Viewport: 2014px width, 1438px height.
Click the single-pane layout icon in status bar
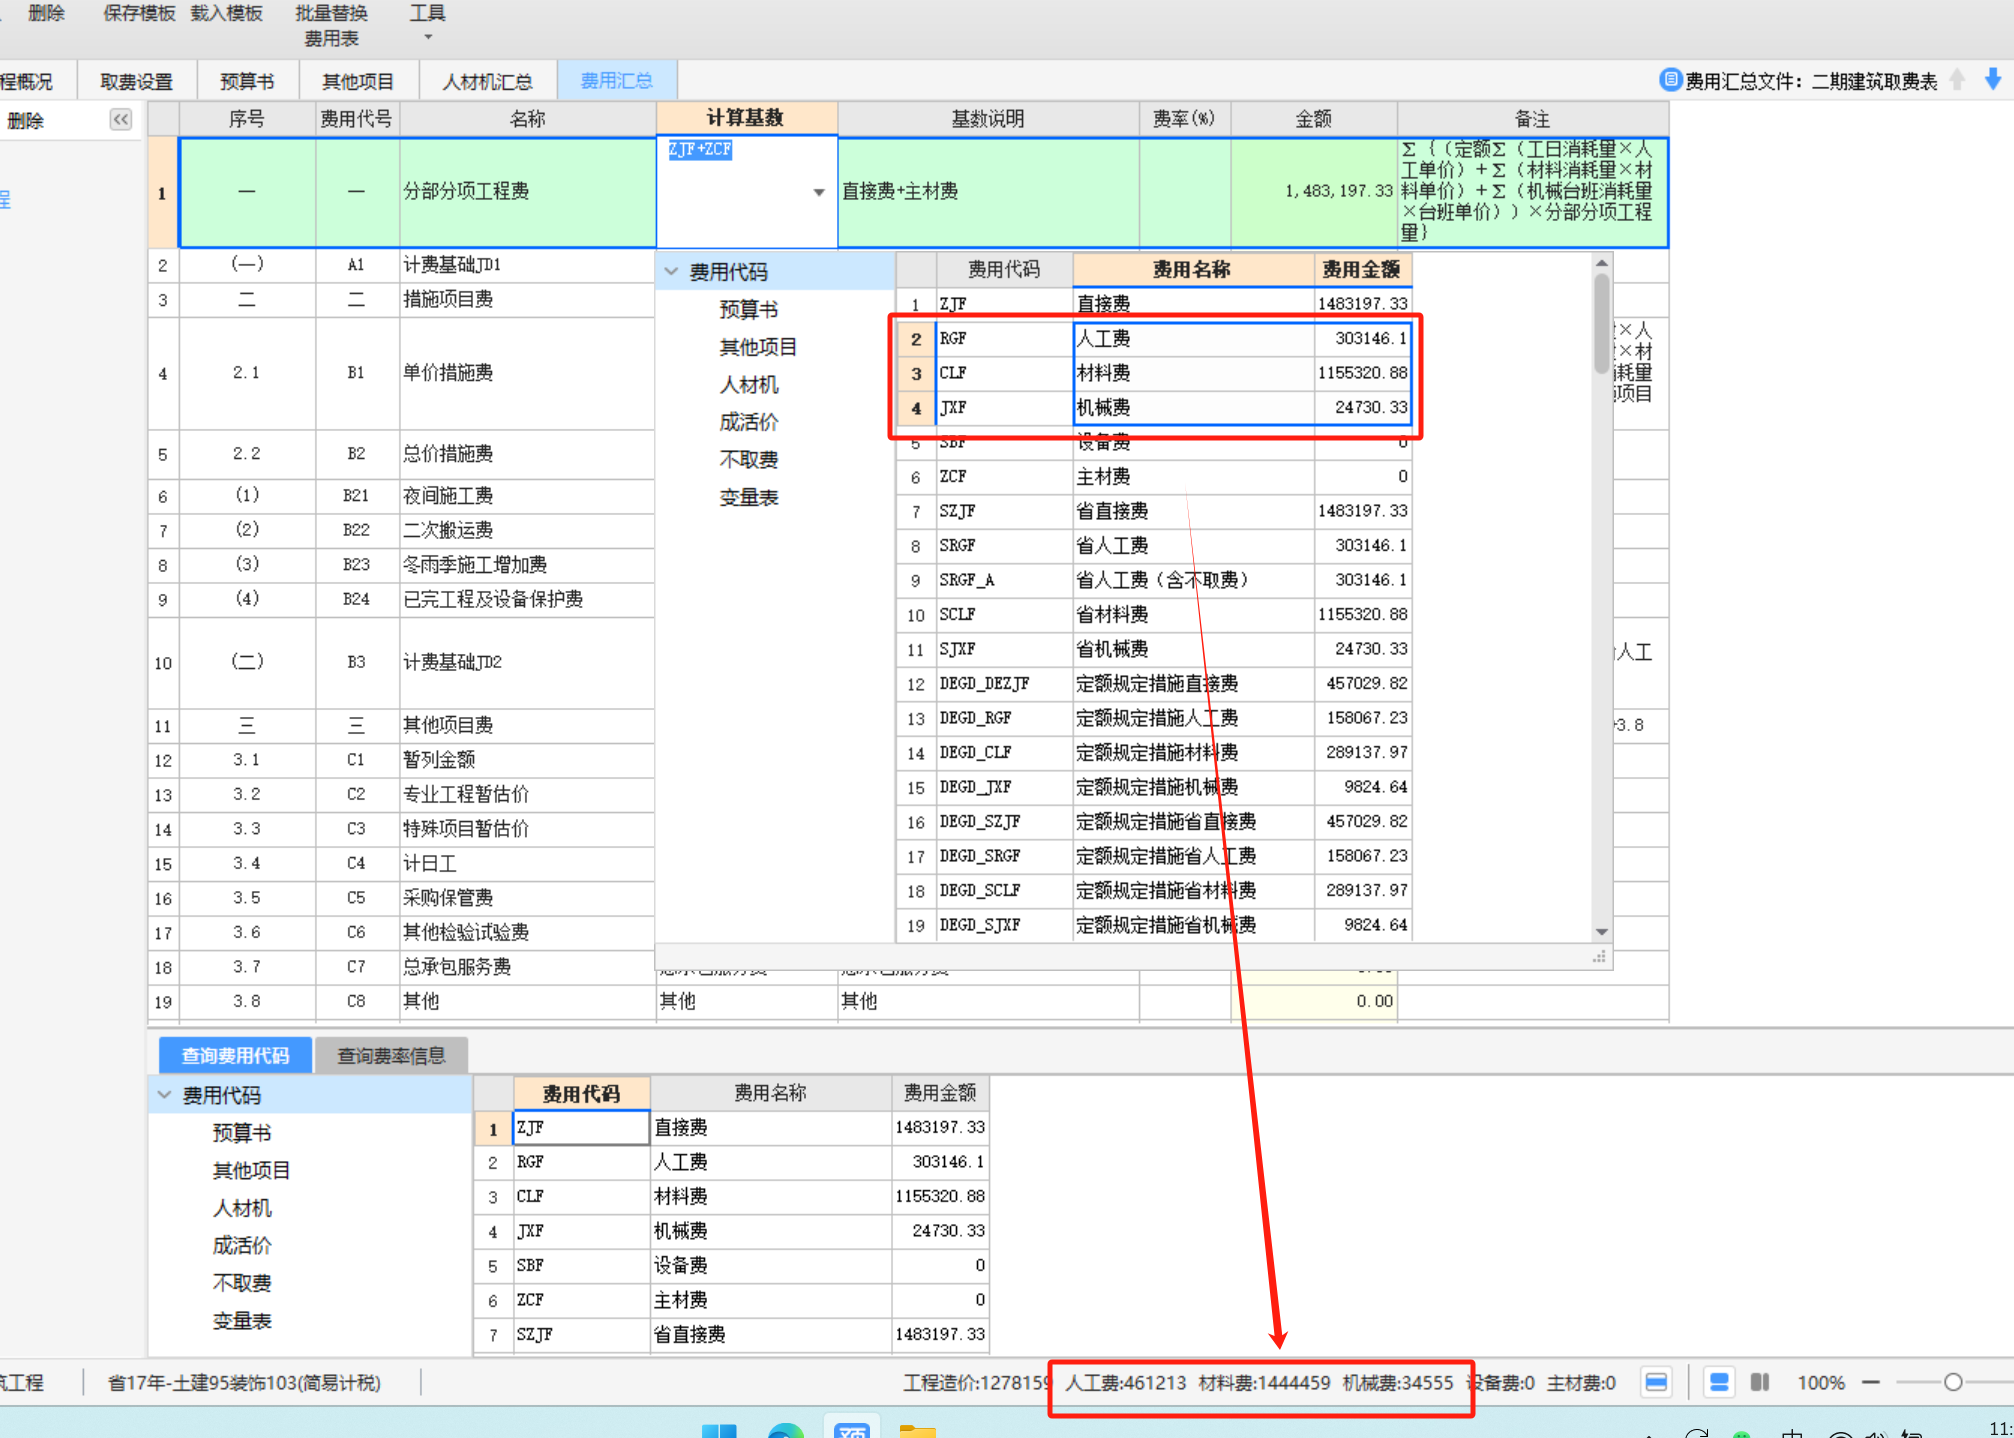[x=1656, y=1382]
